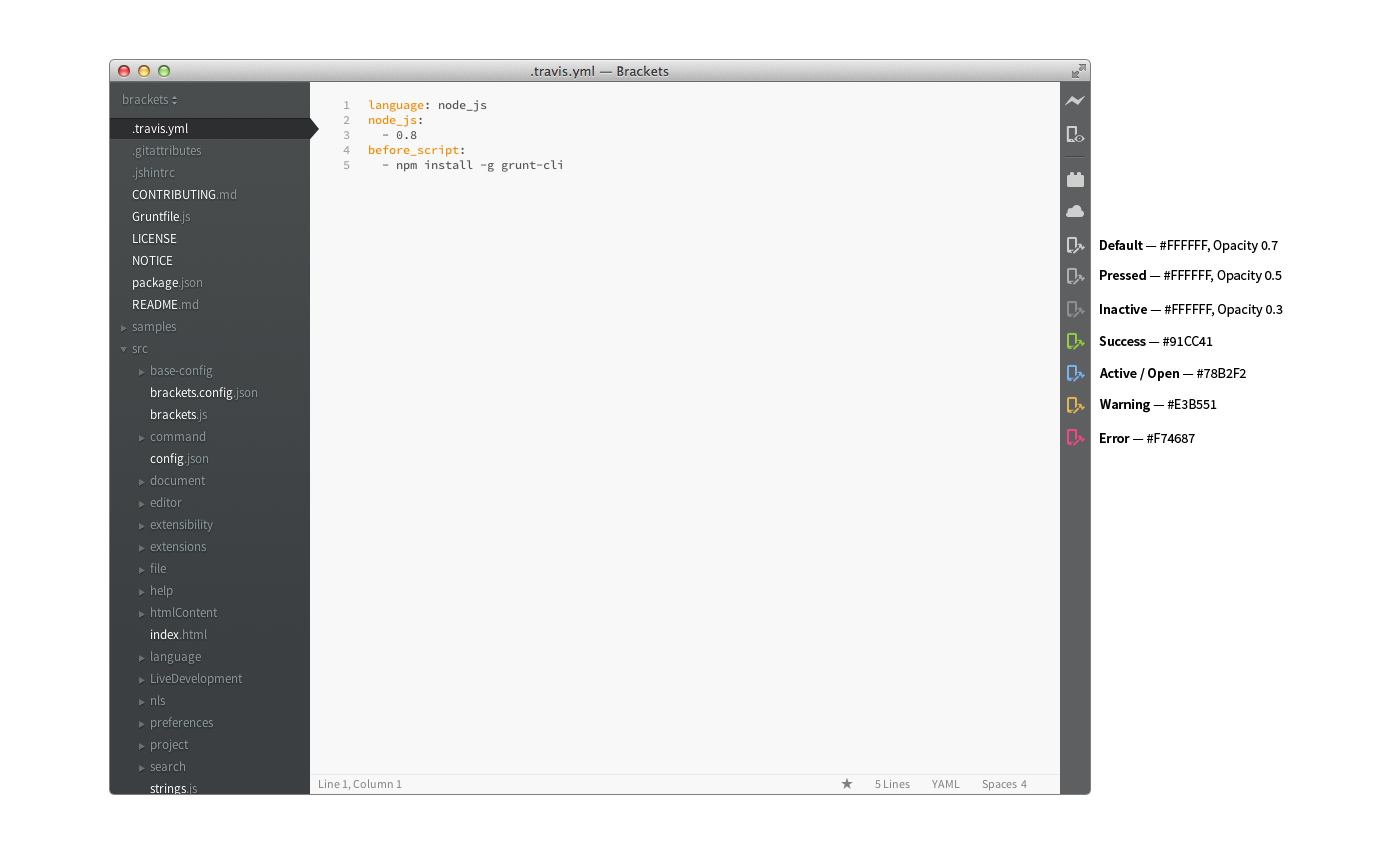Open README.md in the sidebar
The image size is (1400, 854).
click(165, 305)
